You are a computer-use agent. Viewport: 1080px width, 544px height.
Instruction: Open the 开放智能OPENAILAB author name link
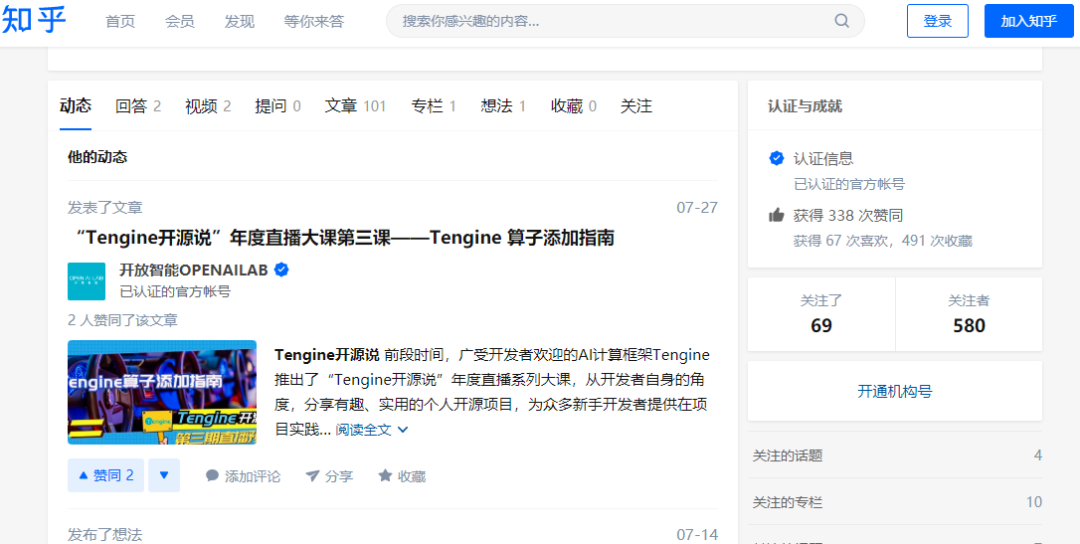click(x=194, y=270)
